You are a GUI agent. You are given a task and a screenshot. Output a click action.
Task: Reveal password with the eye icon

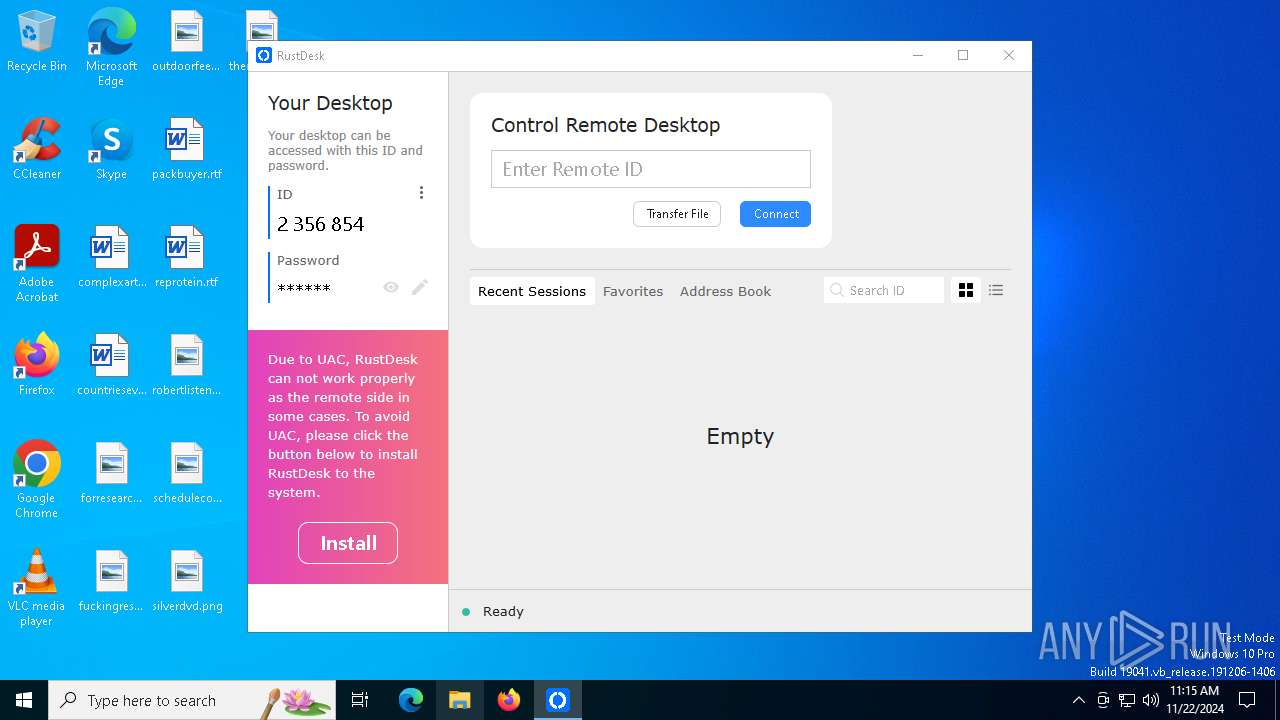pos(391,287)
